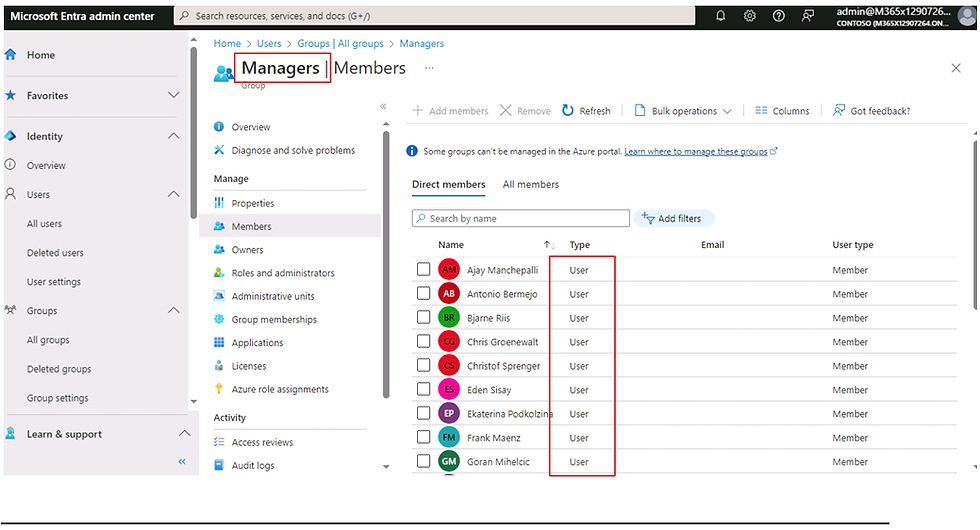Collapse the Groups section chevron

click(x=174, y=310)
